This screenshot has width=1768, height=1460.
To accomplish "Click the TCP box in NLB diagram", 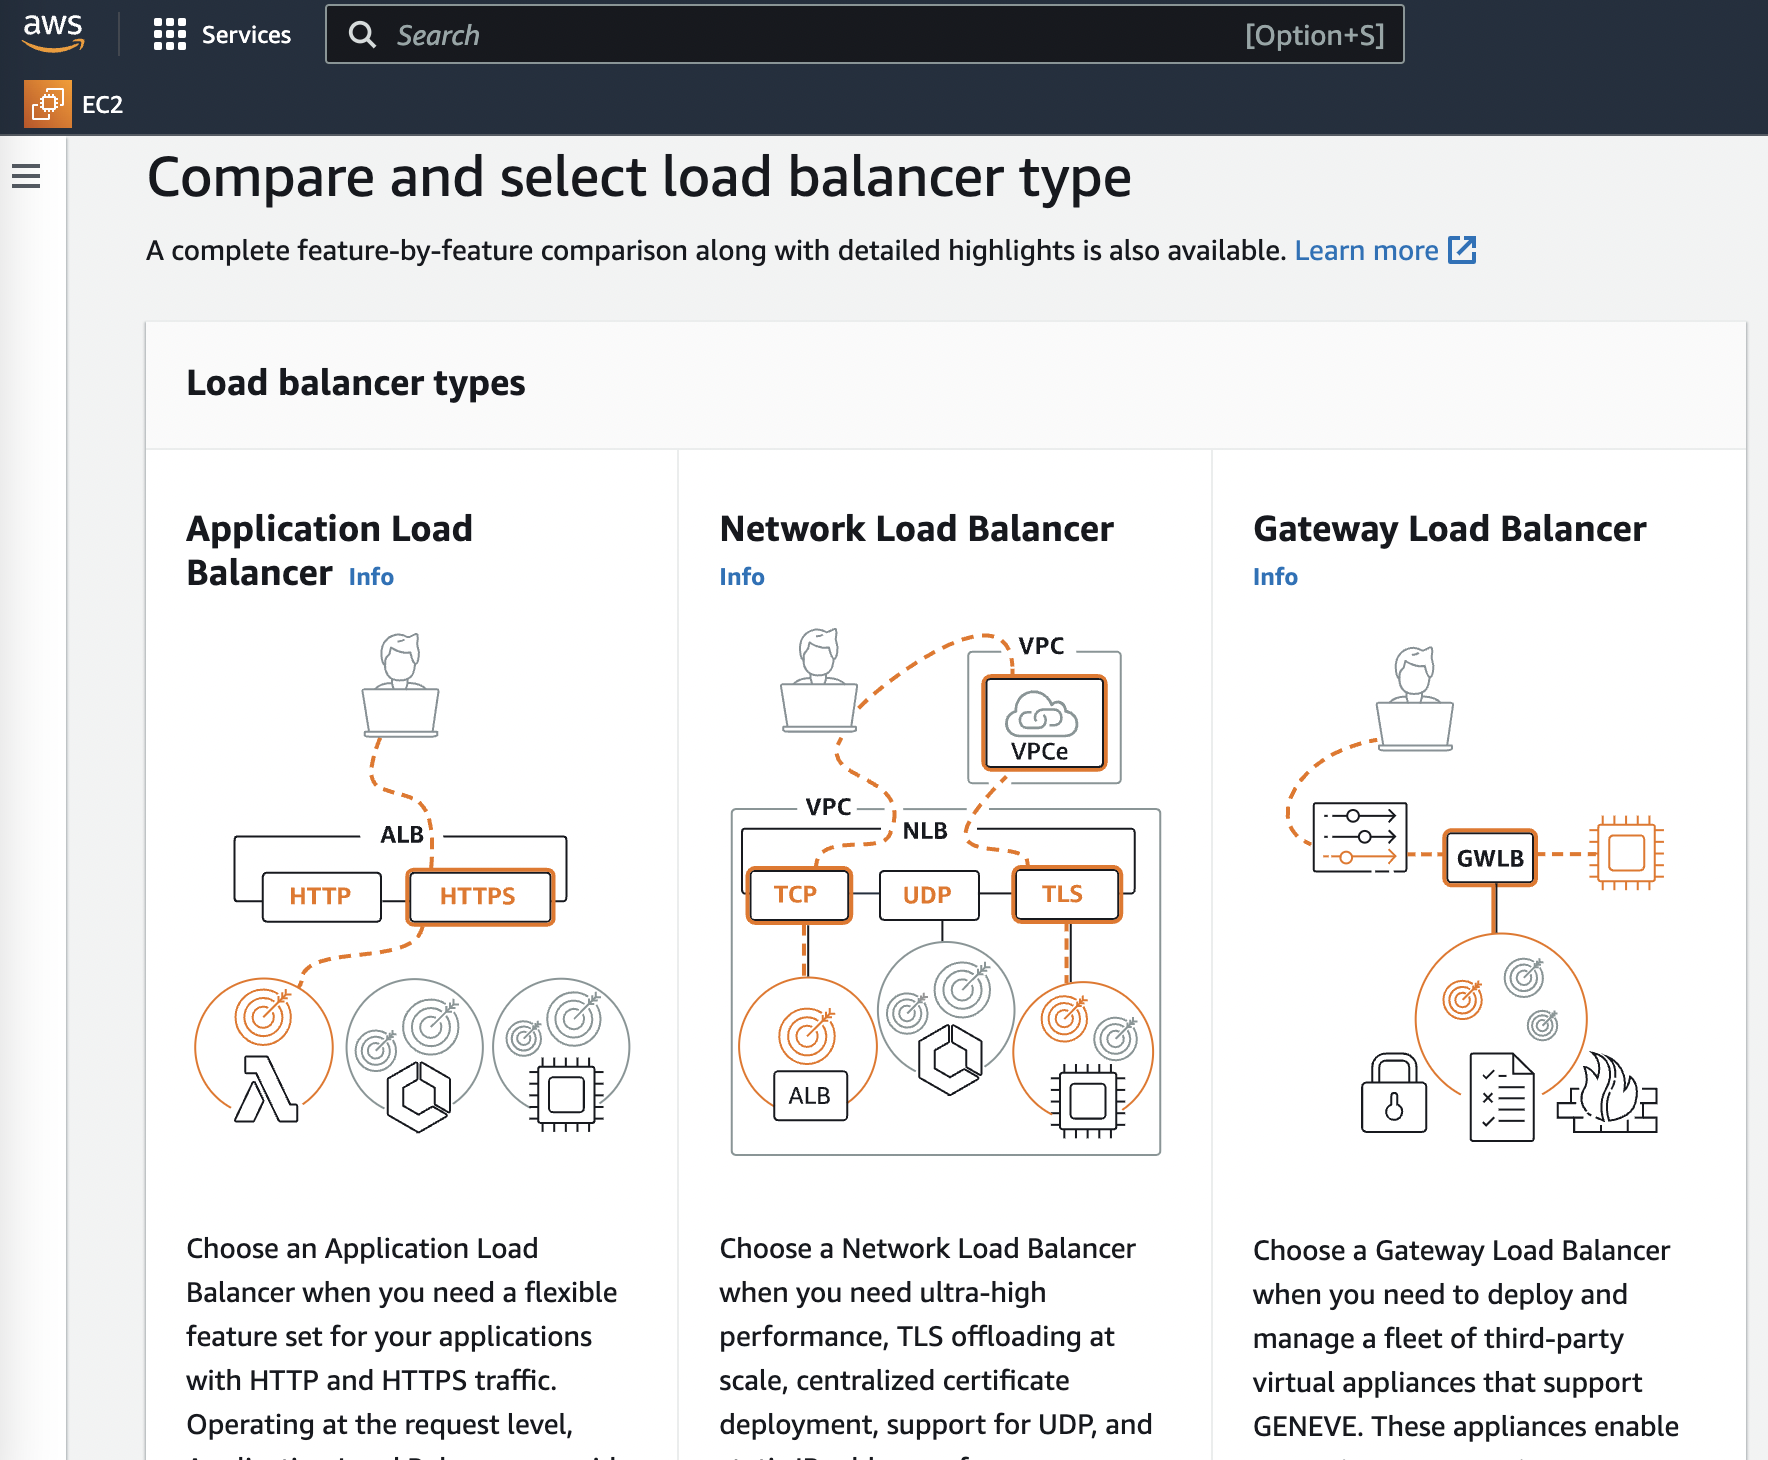I will [x=798, y=894].
